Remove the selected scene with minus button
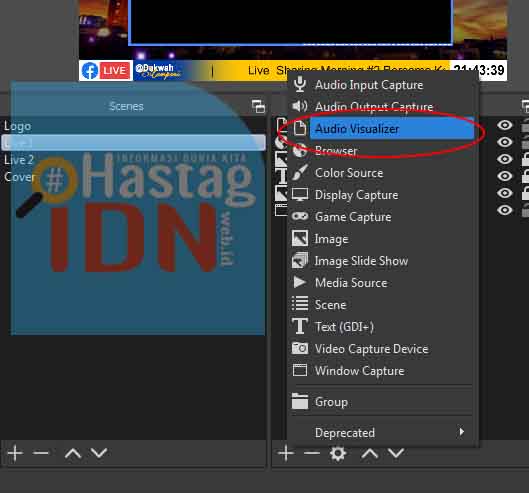 click(41, 453)
